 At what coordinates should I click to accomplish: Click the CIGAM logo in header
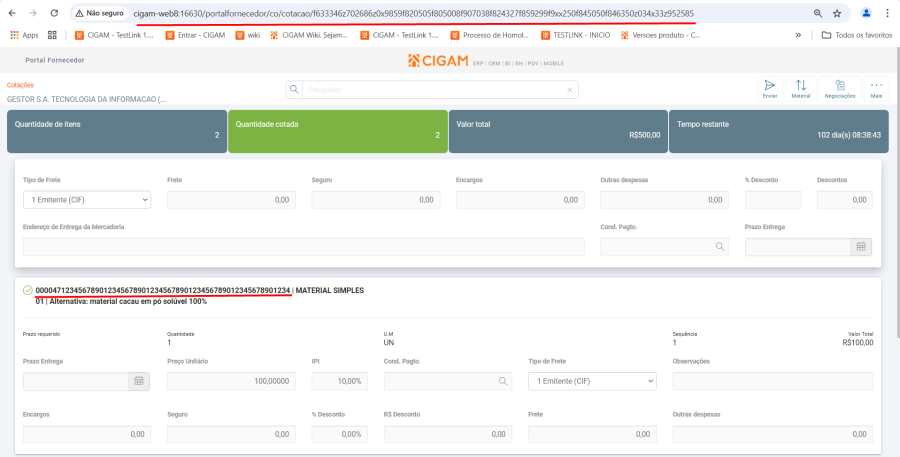pyautogui.click(x=438, y=60)
